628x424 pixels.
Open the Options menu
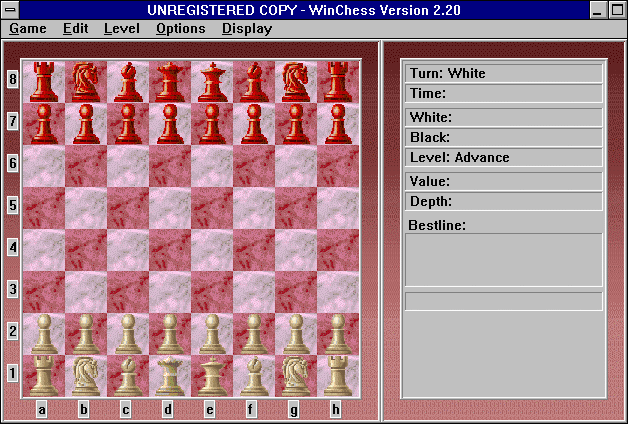coord(181,29)
